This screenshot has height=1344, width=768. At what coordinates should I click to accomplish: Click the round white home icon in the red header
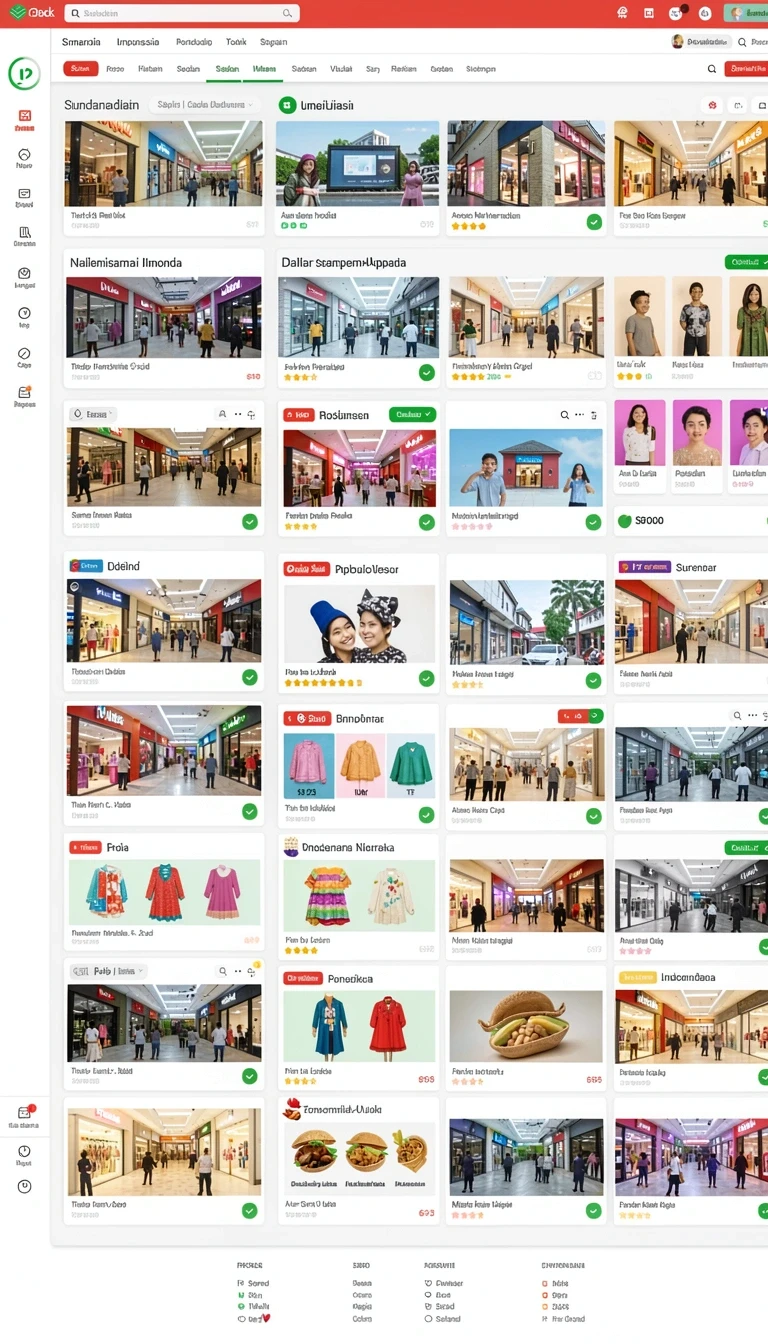click(x=705, y=13)
